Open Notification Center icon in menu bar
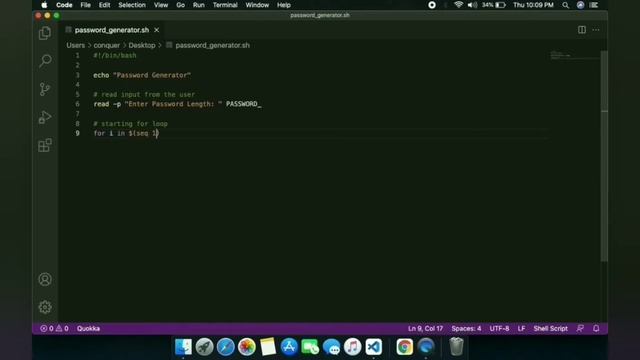This screenshot has height=360, width=640. pos(594,5)
